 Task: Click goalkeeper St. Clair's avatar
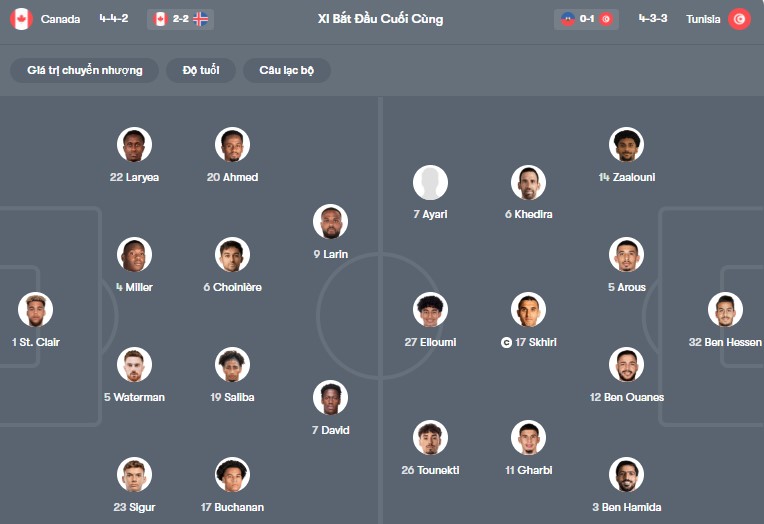click(x=35, y=310)
